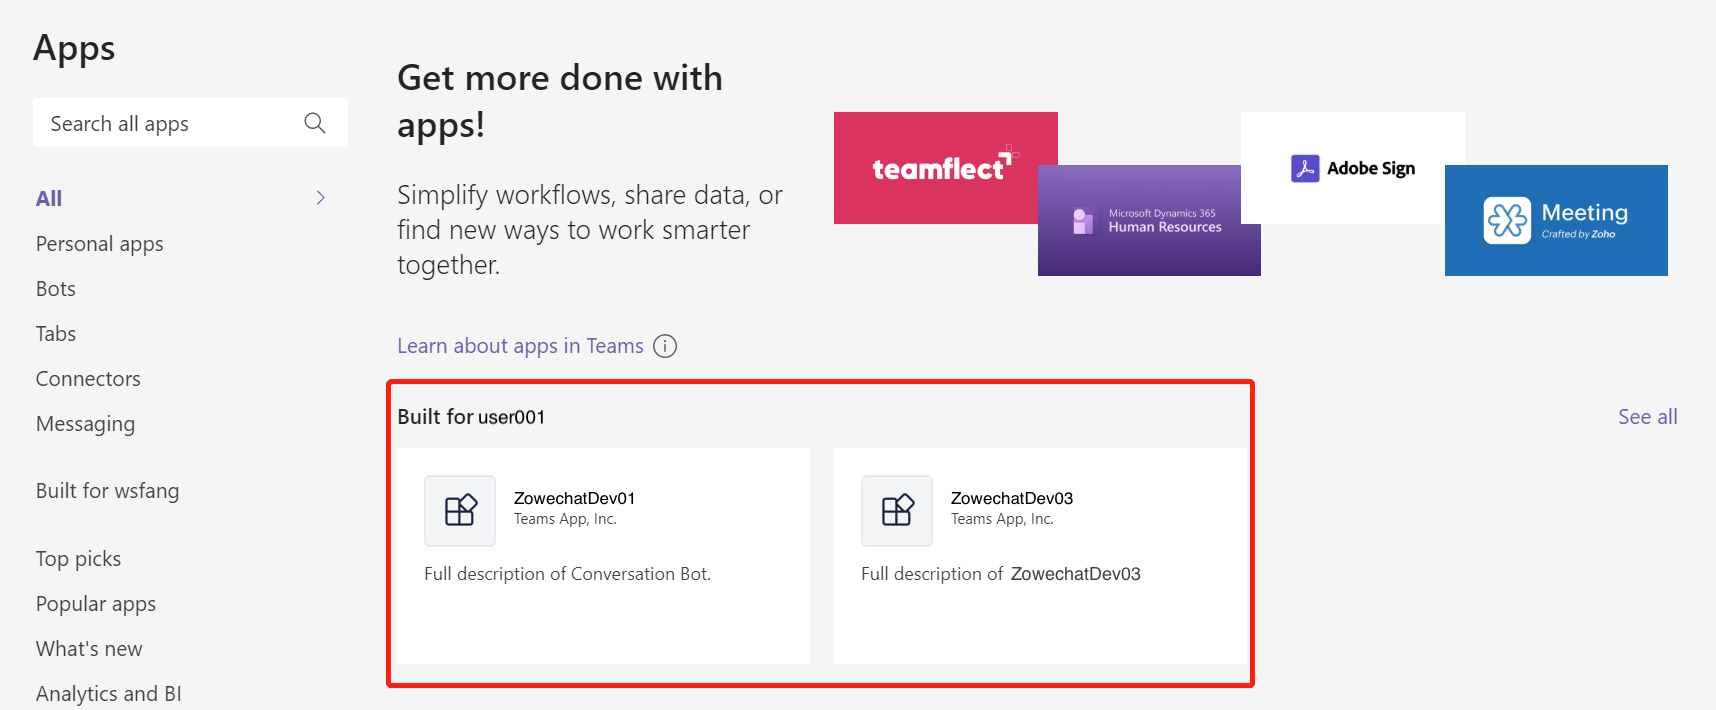Image resolution: width=1716 pixels, height=710 pixels.
Task: Browse Popular apps
Action: [x=96, y=604]
